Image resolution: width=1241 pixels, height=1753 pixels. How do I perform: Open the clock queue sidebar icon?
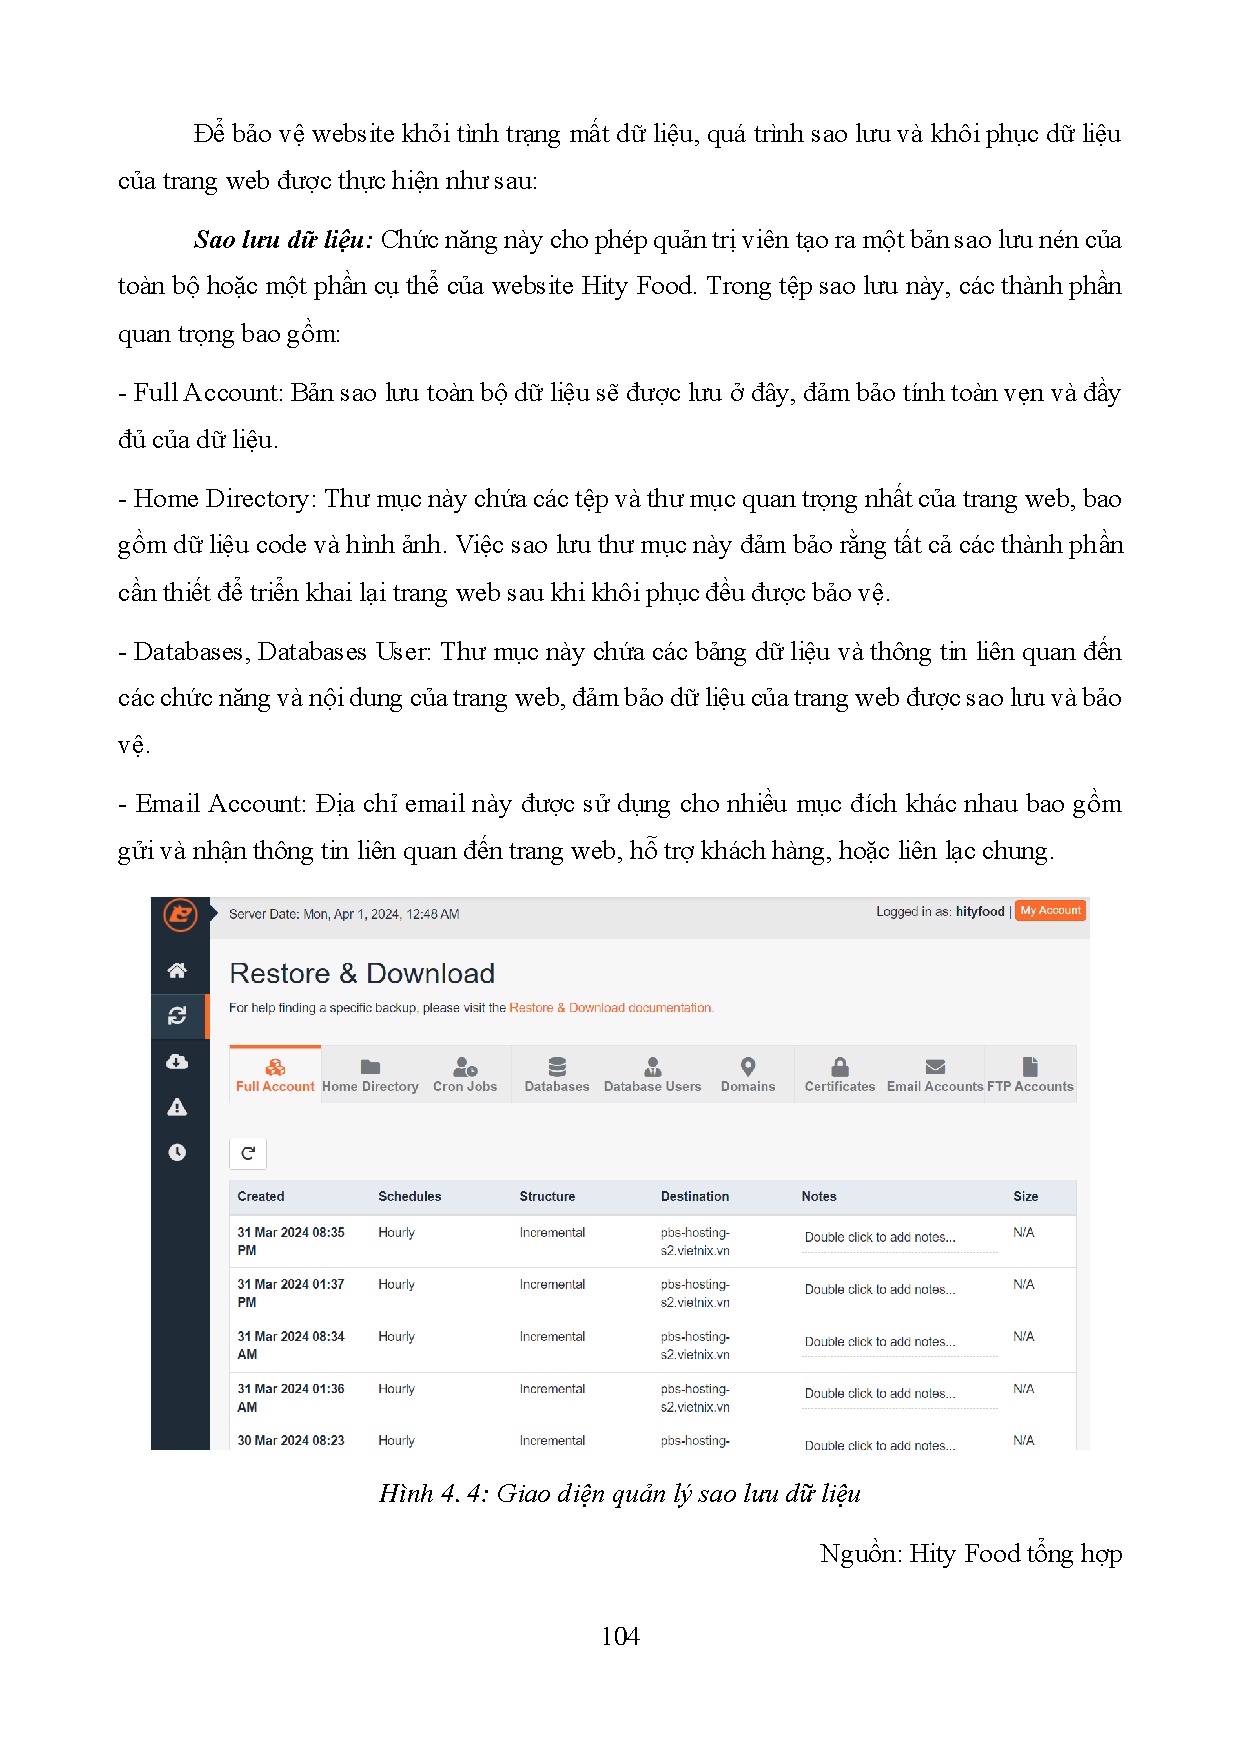pos(177,1152)
